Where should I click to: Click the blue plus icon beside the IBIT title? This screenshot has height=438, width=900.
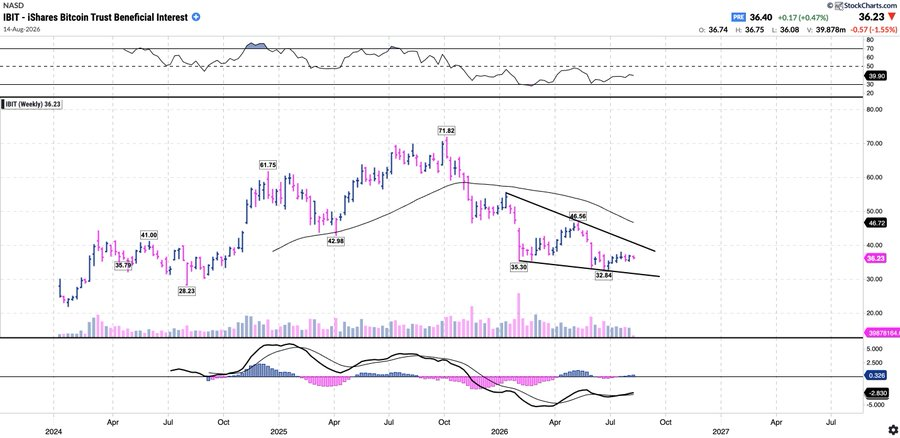click(x=196, y=17)
